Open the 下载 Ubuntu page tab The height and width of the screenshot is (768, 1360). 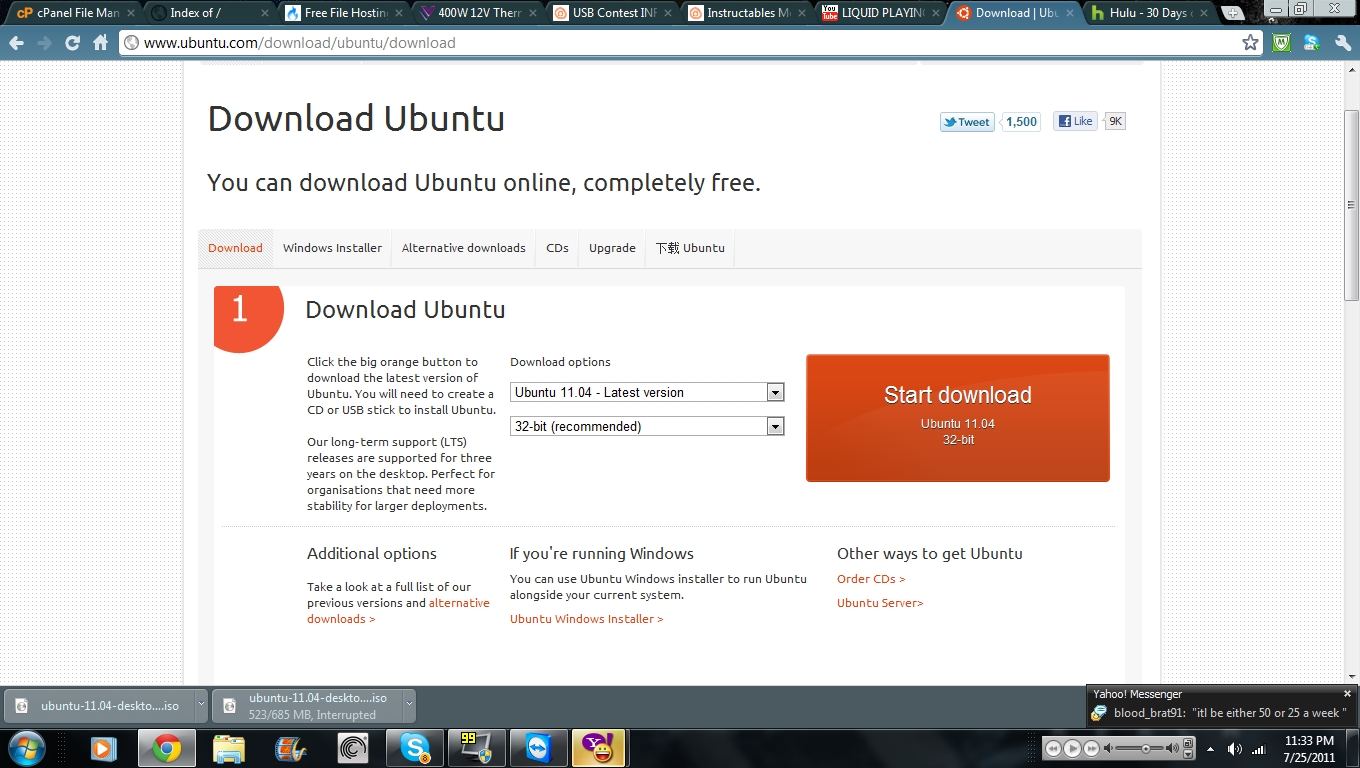[690, 248]
